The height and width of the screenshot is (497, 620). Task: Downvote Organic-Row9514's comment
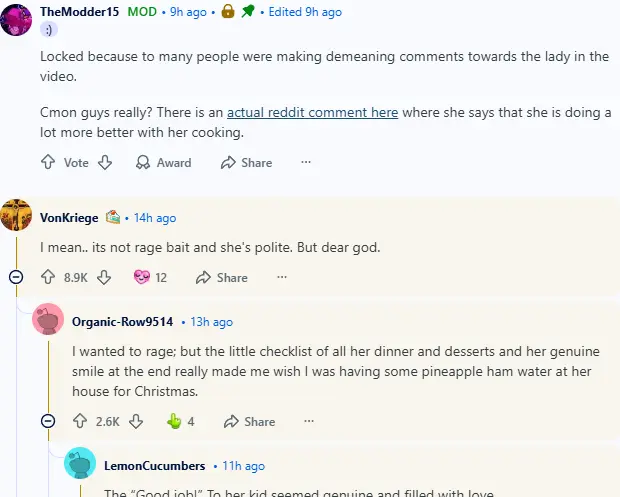tap(137, 421)
